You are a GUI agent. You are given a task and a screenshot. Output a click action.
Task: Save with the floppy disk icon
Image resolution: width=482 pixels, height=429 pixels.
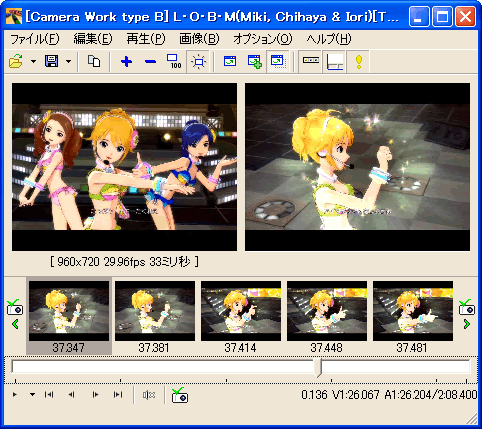coord(52,61)
